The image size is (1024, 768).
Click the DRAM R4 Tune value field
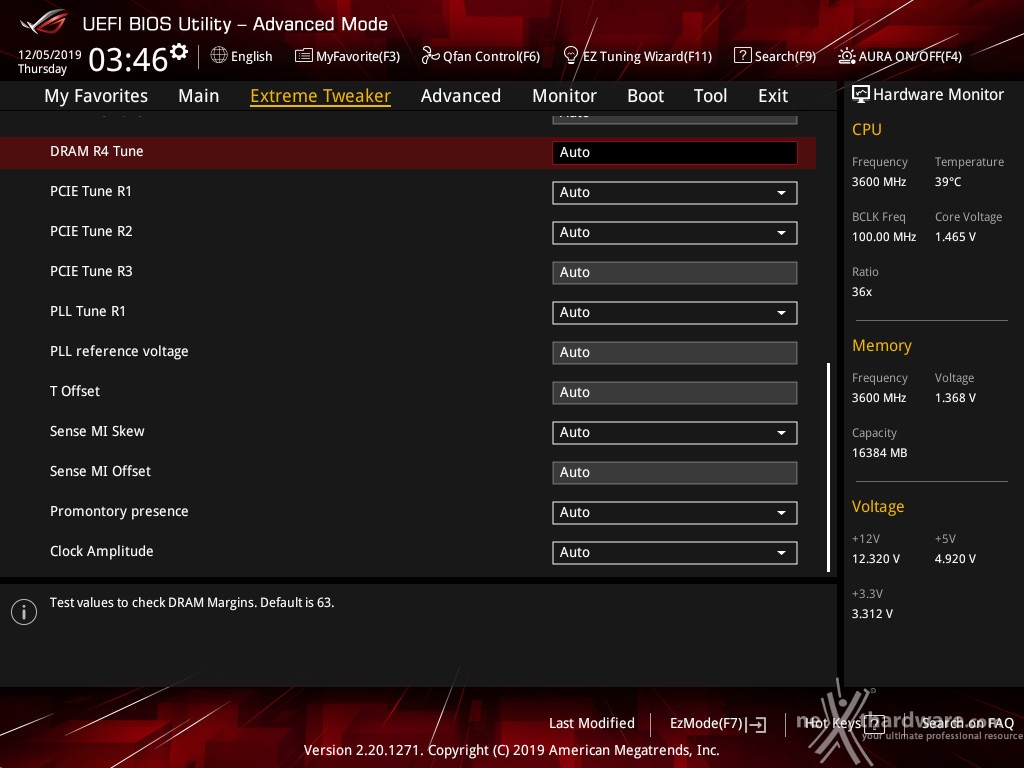tap(675, 153)
